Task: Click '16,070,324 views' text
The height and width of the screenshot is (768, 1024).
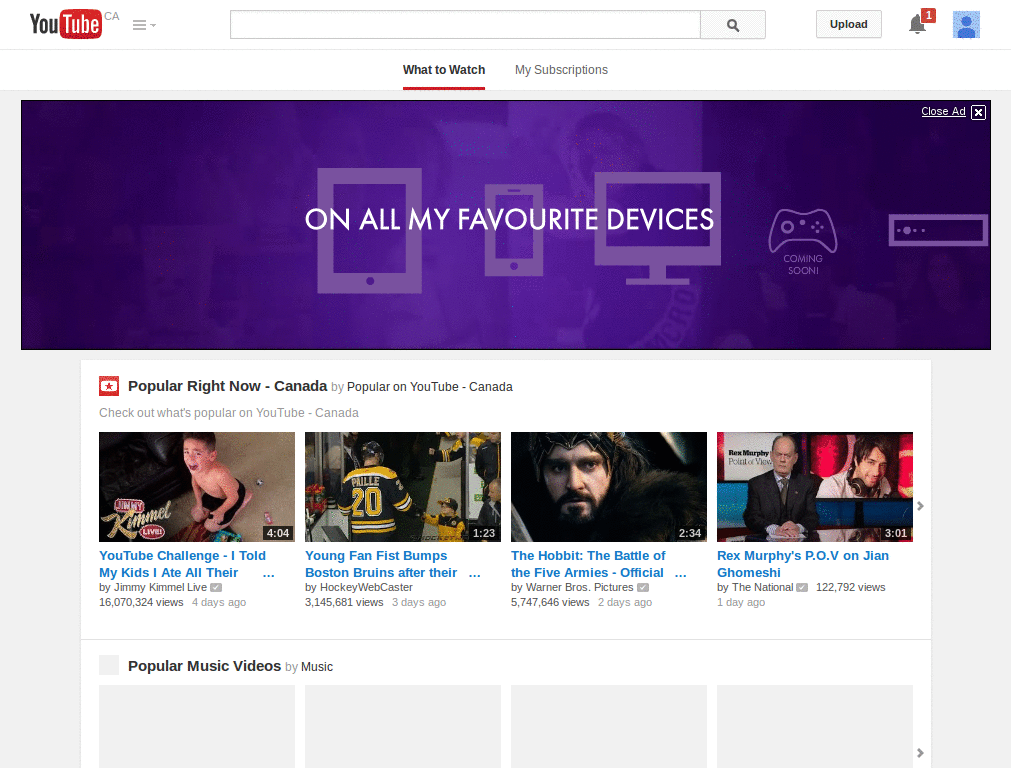Action: 141,602
